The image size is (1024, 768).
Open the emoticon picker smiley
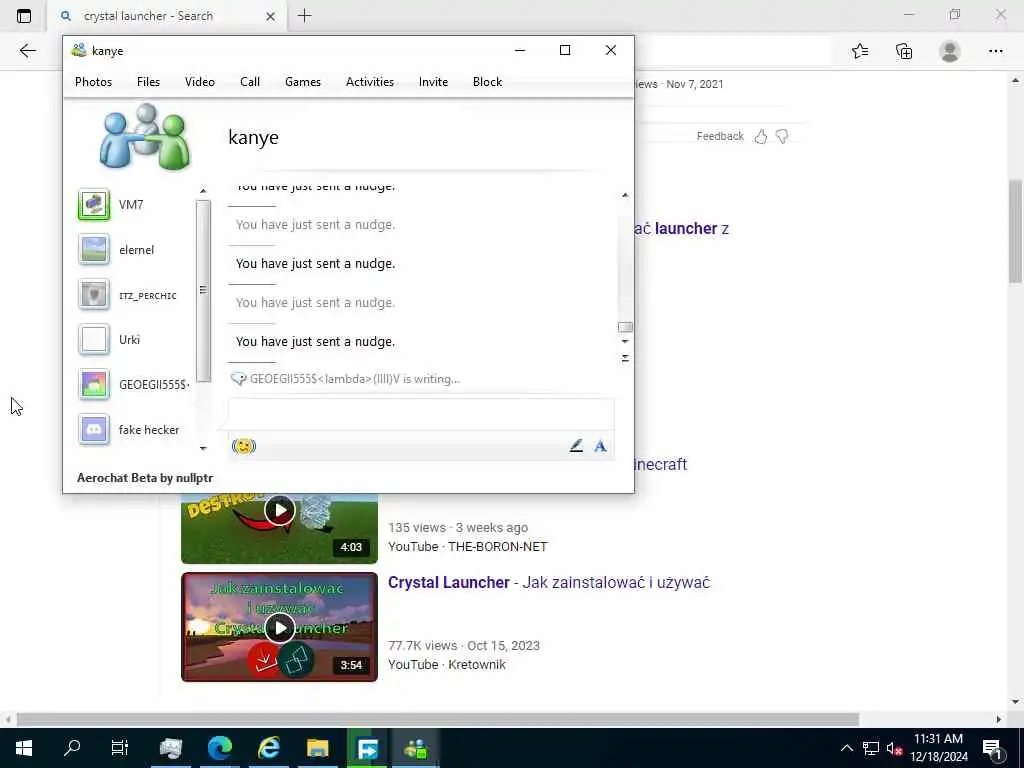point(244,446)
